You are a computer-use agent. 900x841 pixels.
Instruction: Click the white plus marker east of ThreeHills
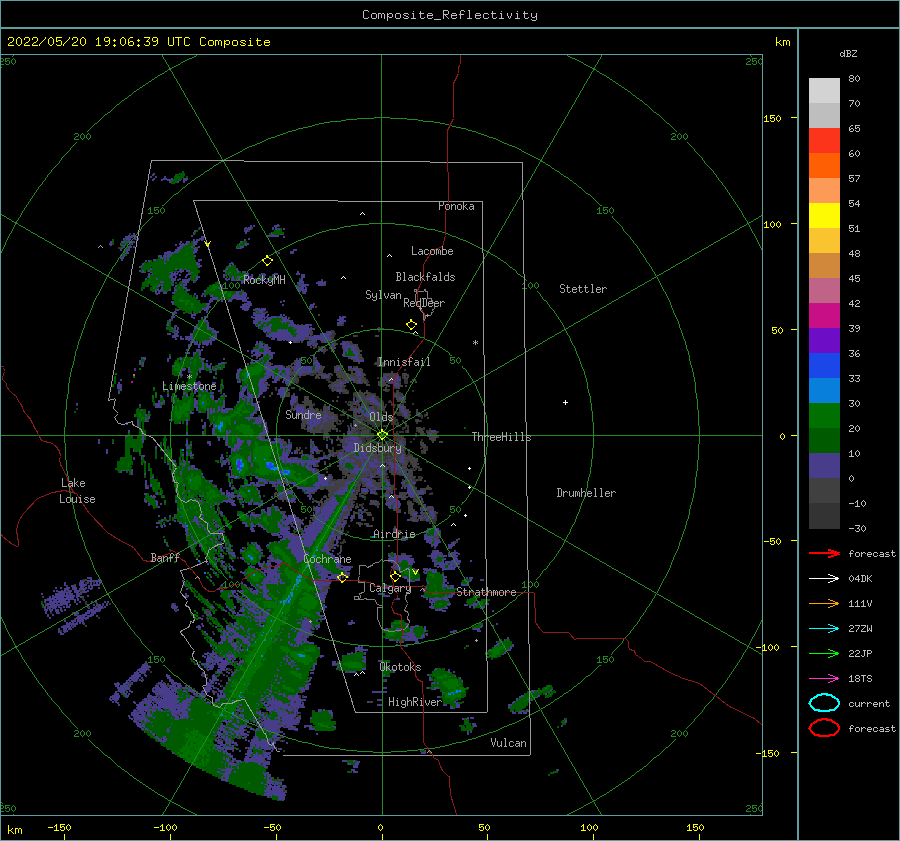tap(565, 402)
